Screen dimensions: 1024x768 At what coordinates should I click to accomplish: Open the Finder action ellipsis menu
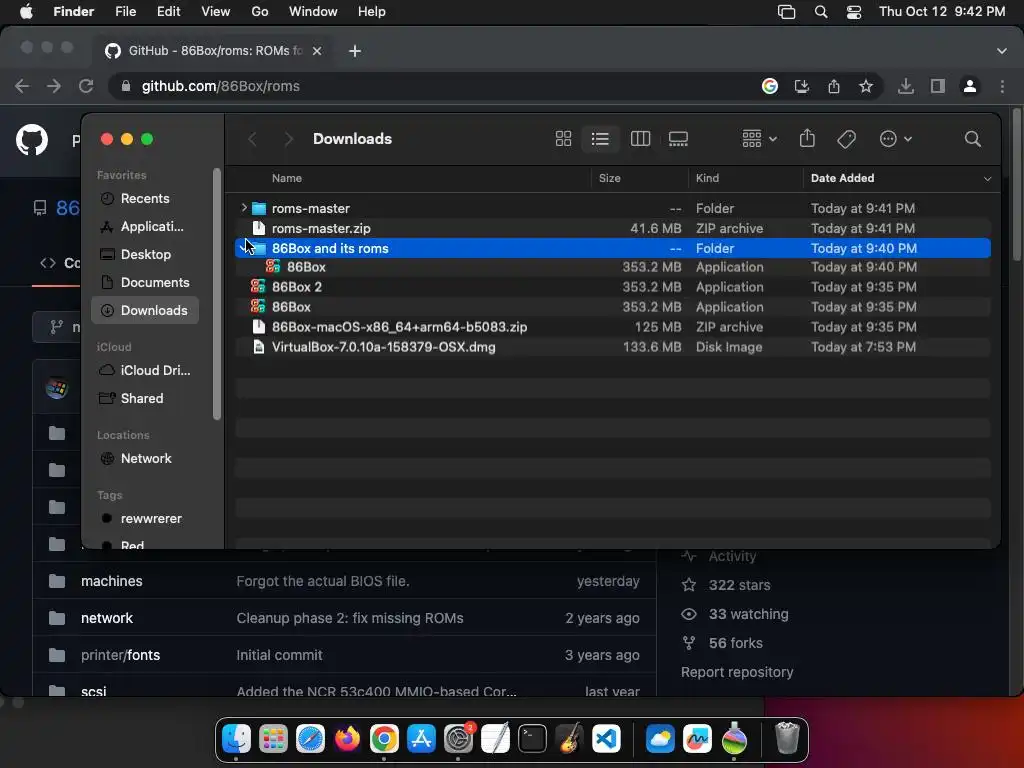point(895,138)
